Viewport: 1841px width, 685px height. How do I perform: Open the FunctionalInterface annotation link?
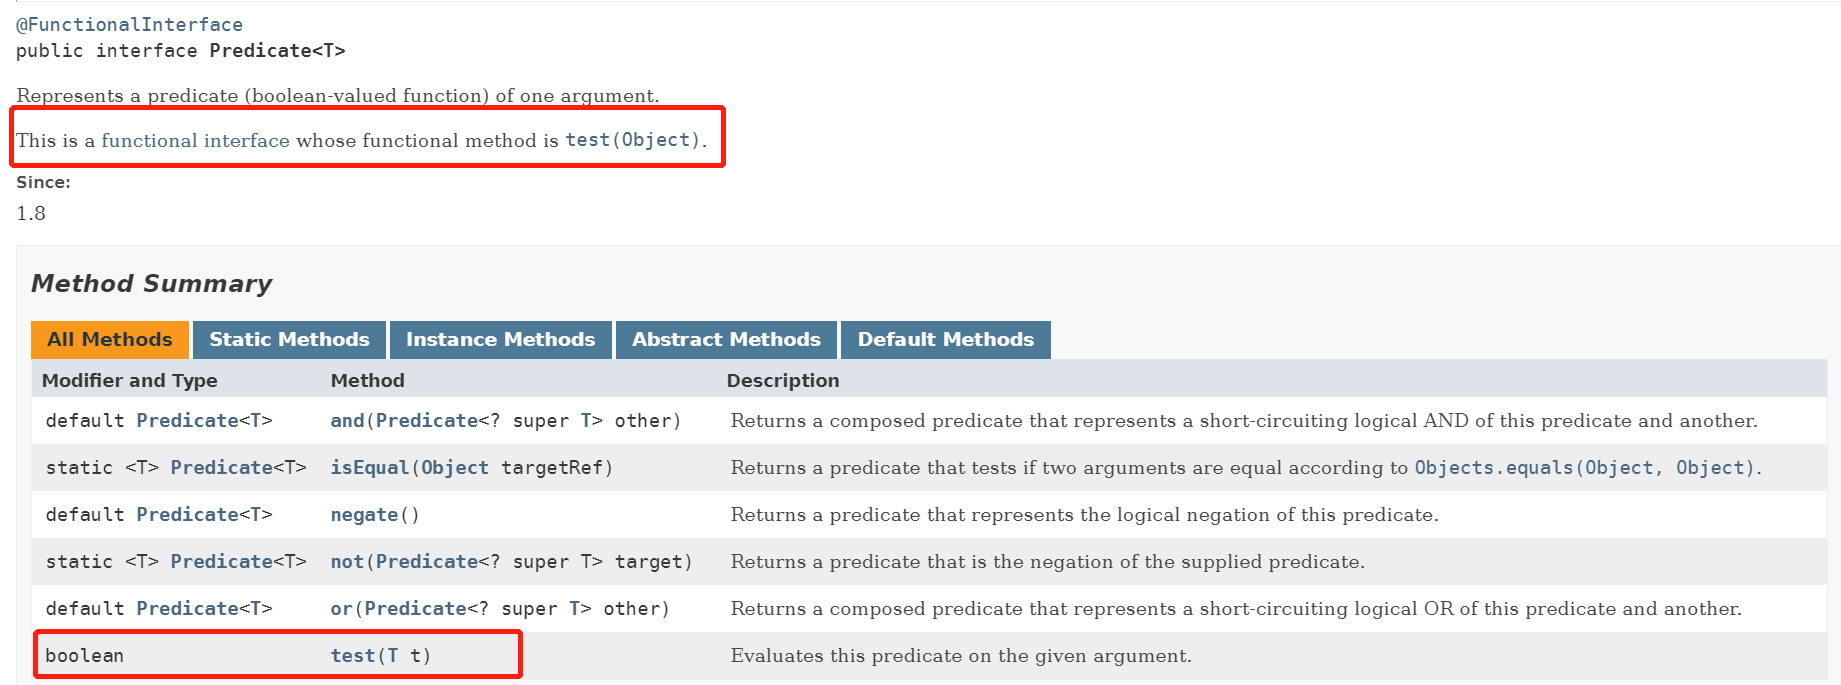[130, 24]
